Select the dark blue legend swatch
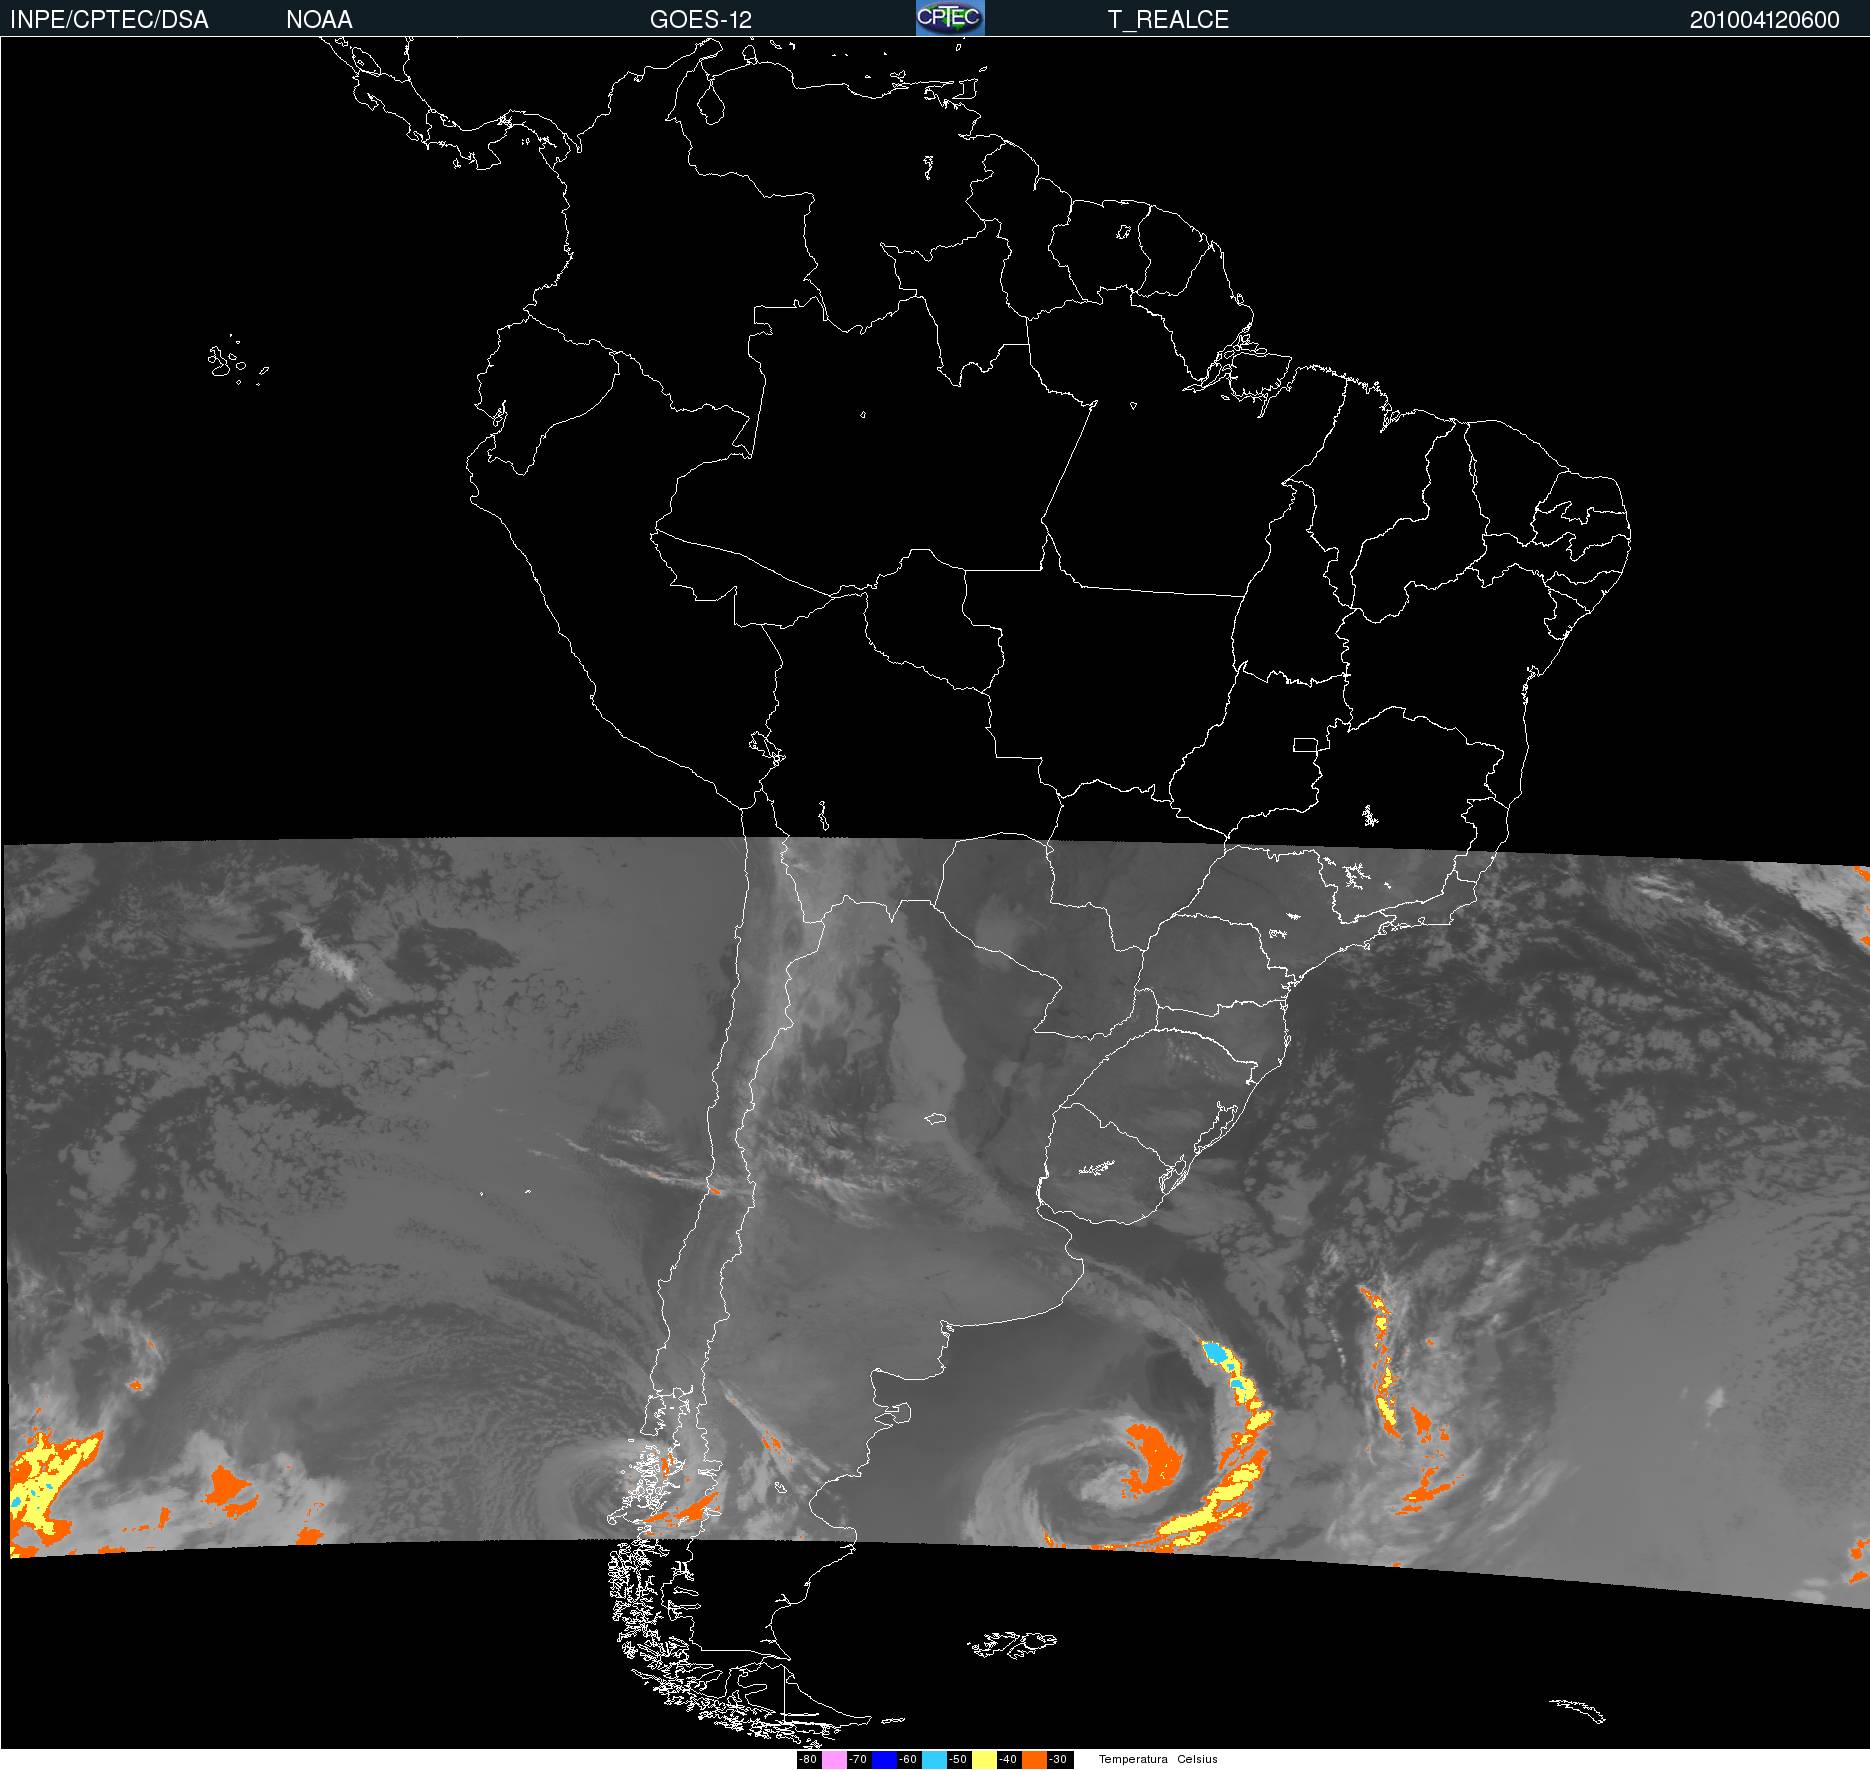Screen dimensions: 1870x1770 (884, 1760)
